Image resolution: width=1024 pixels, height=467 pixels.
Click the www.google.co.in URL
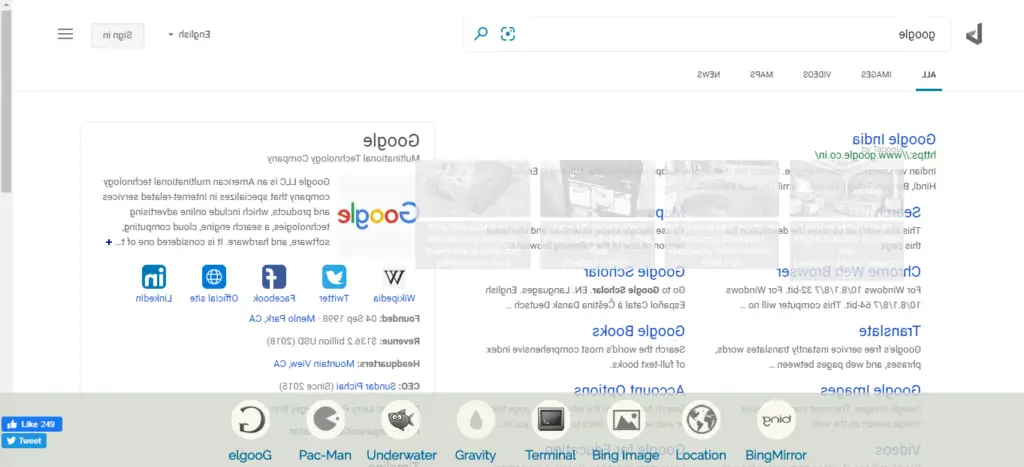point(875,155)
